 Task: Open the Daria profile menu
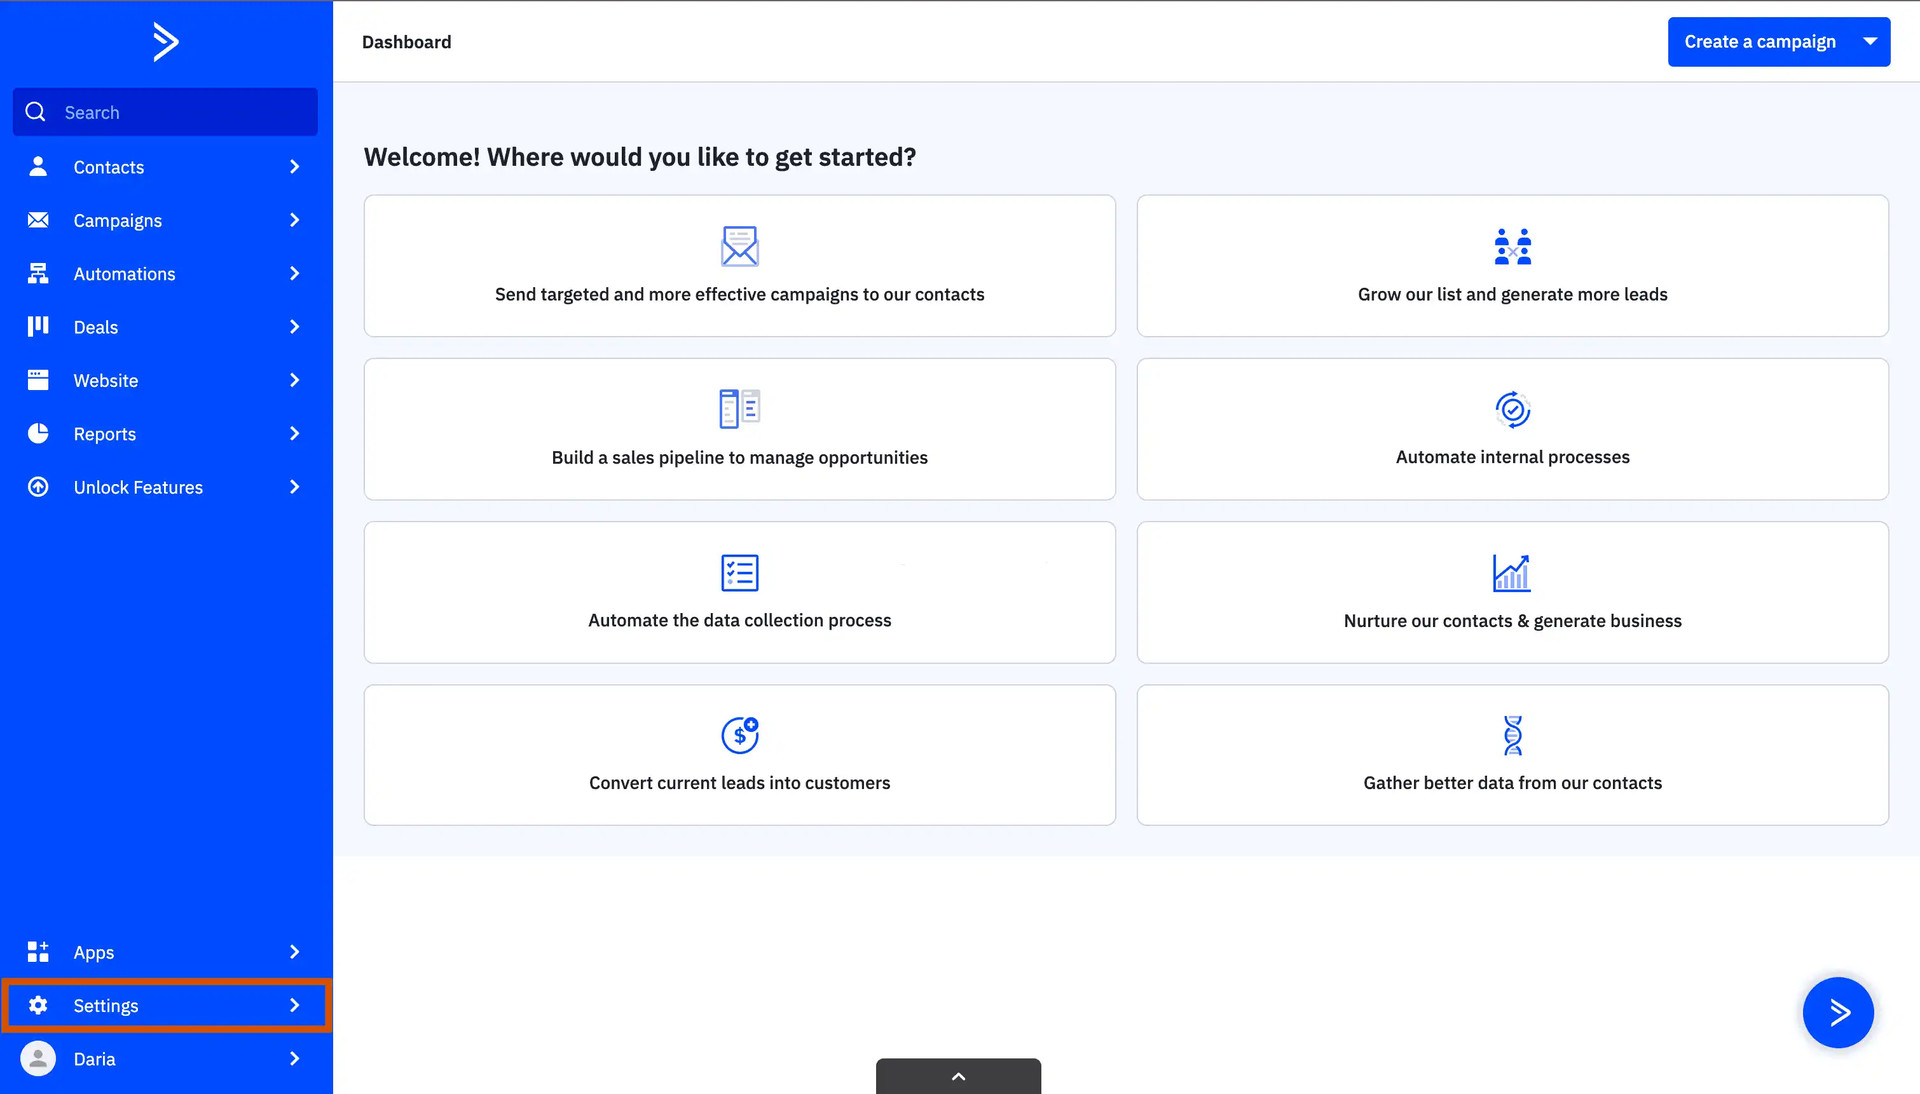[95, 1058]
